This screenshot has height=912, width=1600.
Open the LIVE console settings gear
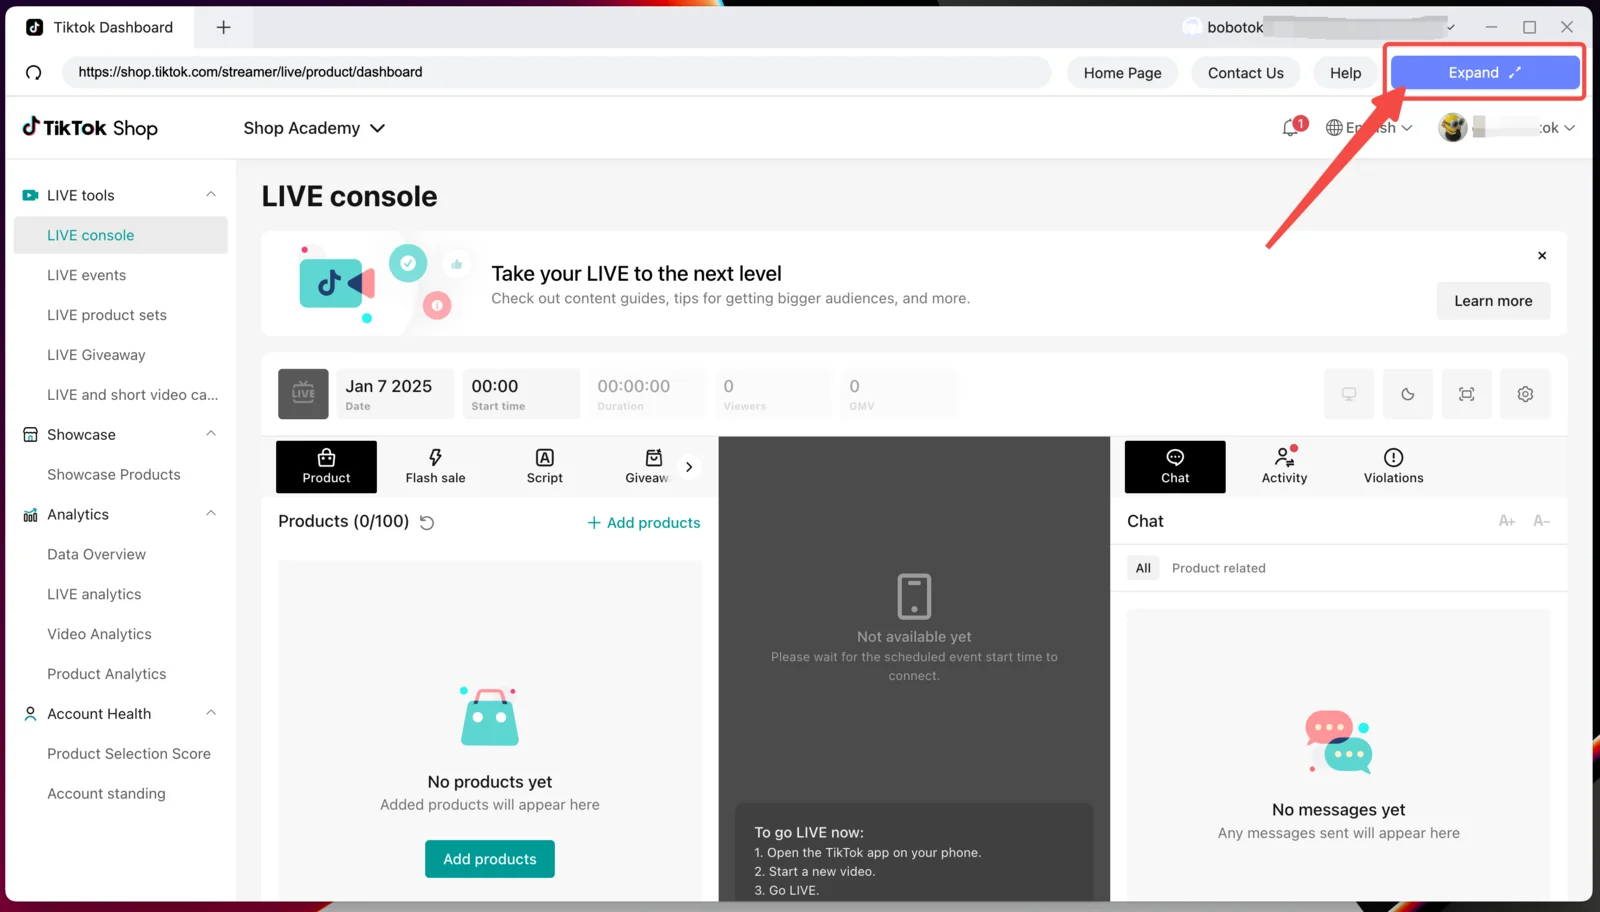click(1525, 394)
